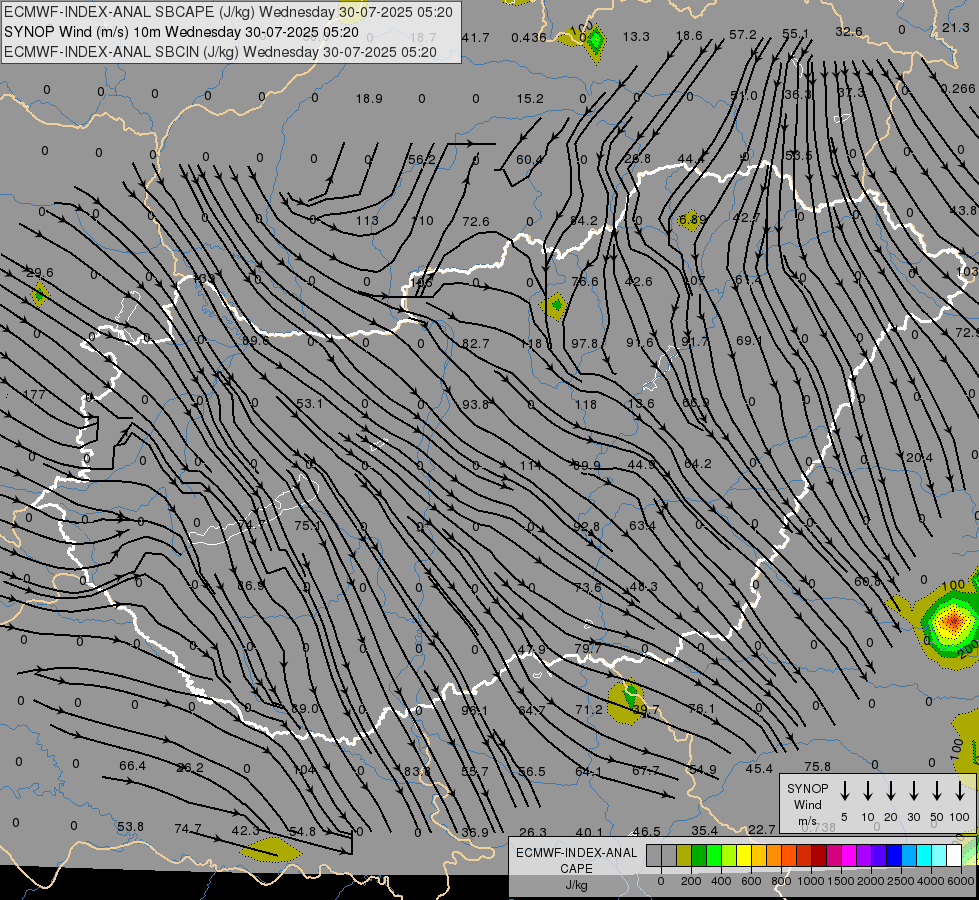This screenshot has height=900, width=979.
Task: Click the grid value 64.2
Action: tap(698, 463)
